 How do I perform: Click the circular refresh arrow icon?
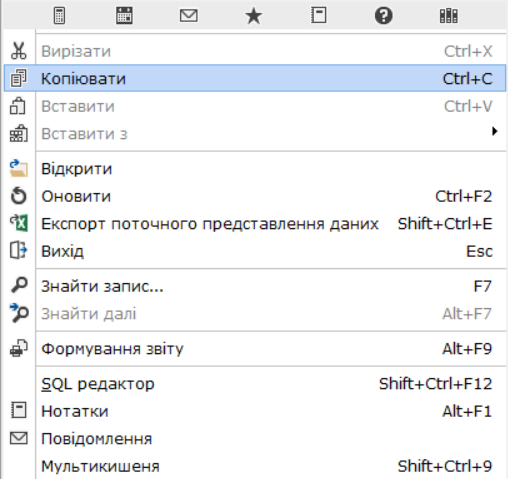point(19,196)
